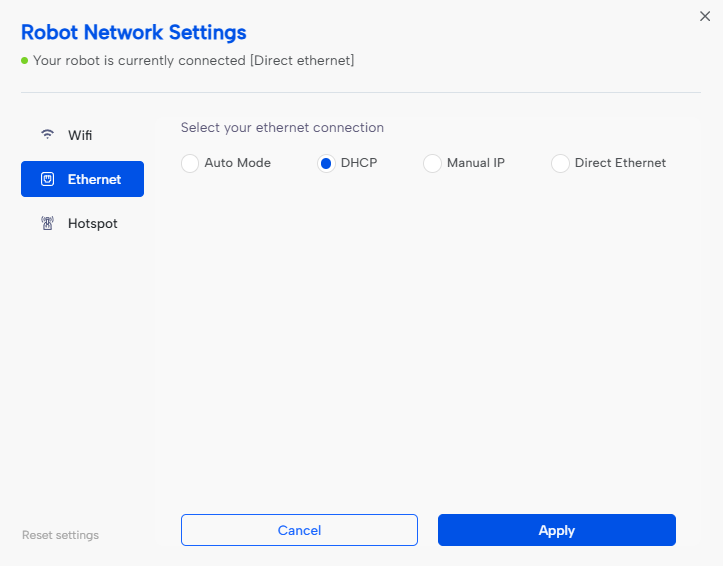The height and width of the screenshot is (566, 723).
Task: Click the Hotspot tower icon in sidebar
Action: click(x=47, y=224)
